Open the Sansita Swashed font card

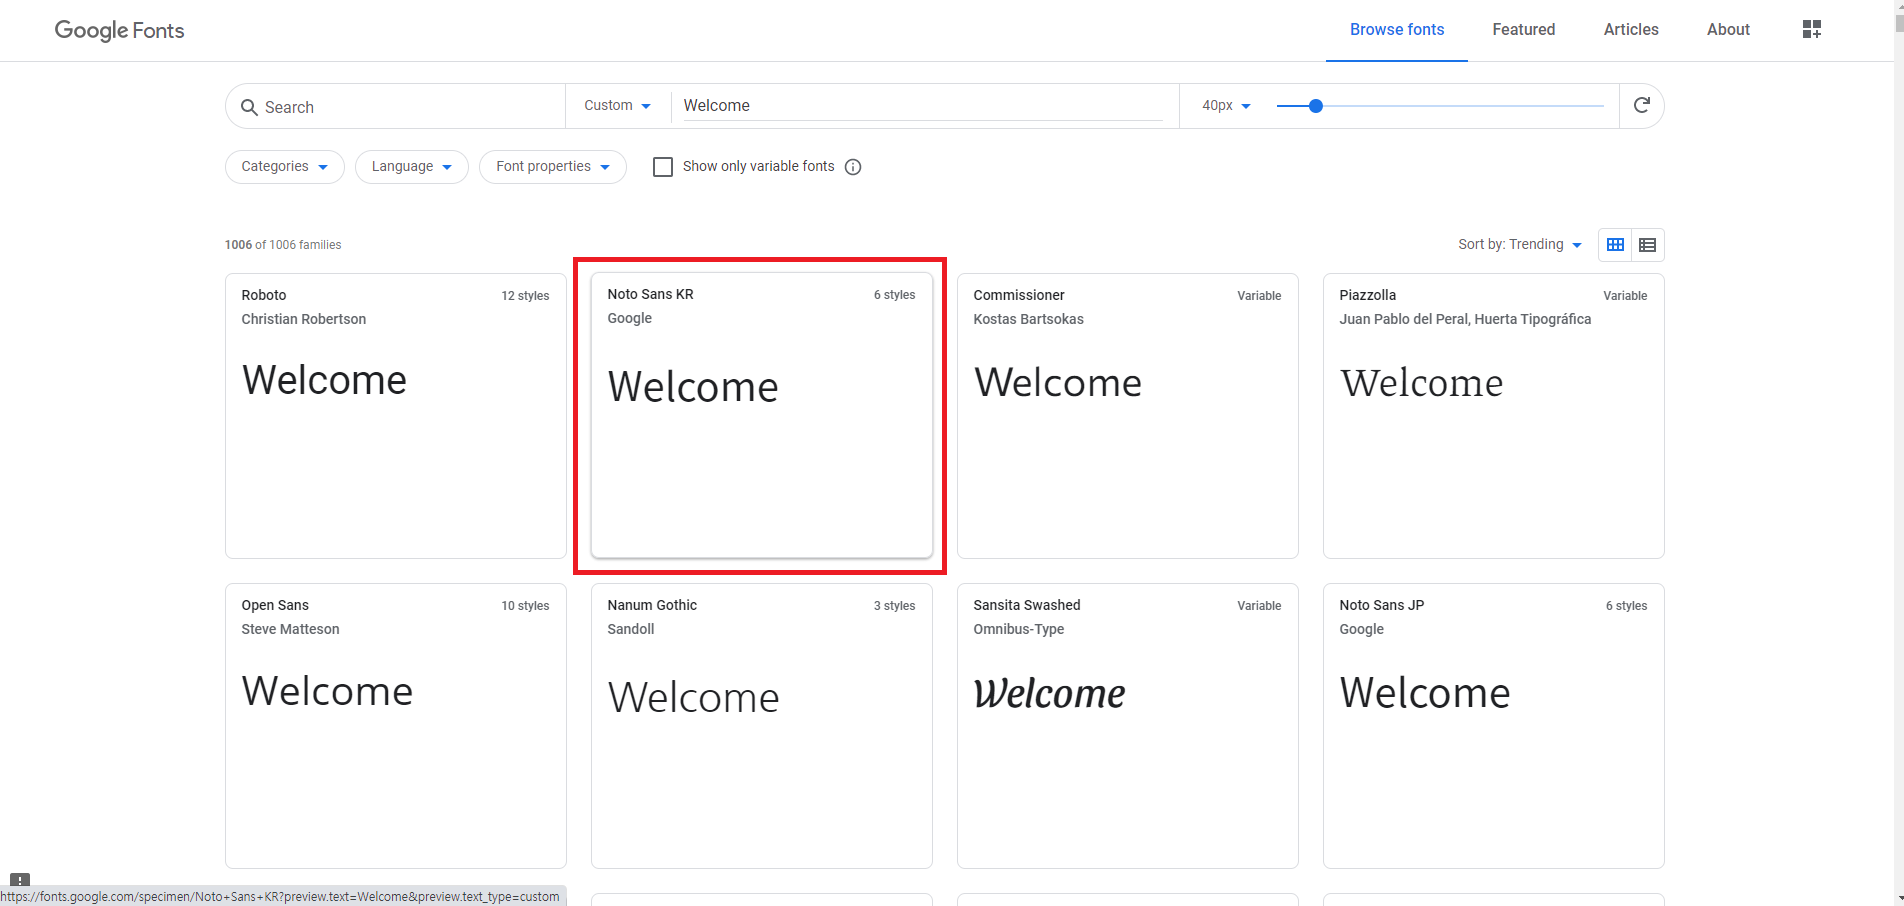(1128, 726)
